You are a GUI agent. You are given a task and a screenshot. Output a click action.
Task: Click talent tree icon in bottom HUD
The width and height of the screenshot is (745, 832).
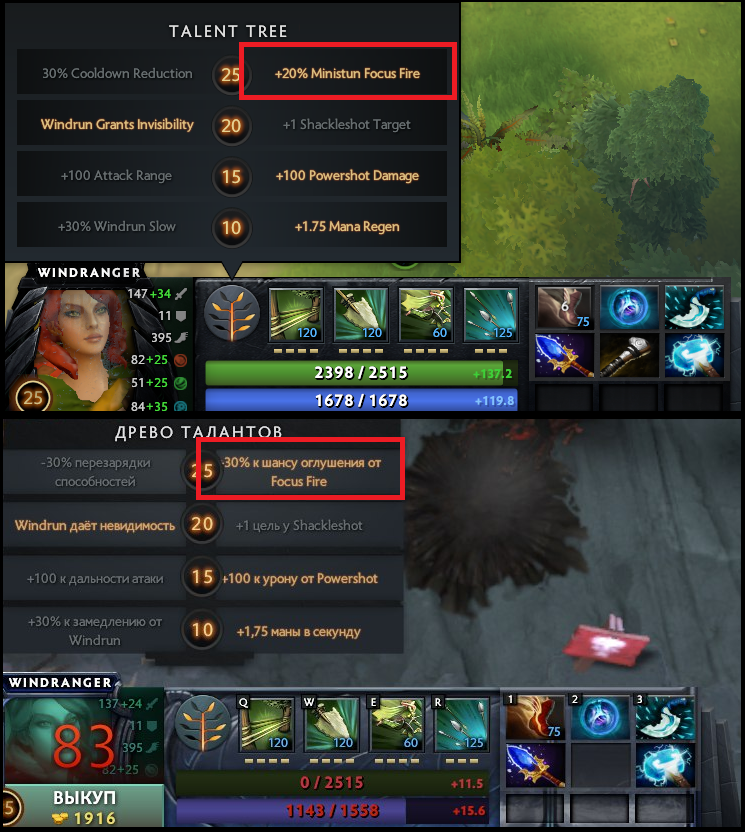tap(203, 723)
